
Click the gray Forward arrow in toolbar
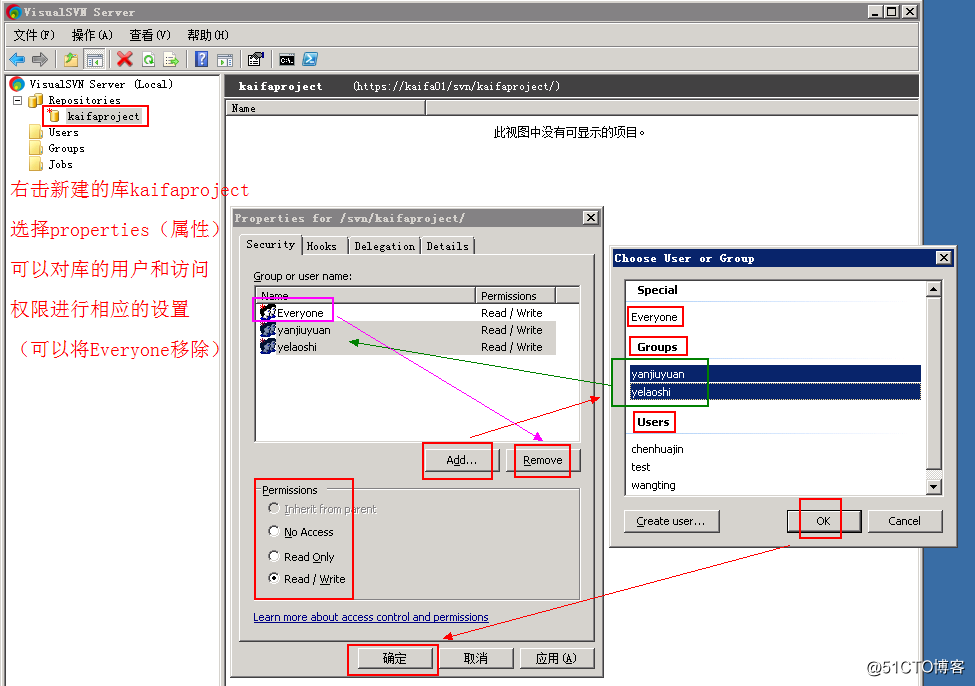point(40,60)
